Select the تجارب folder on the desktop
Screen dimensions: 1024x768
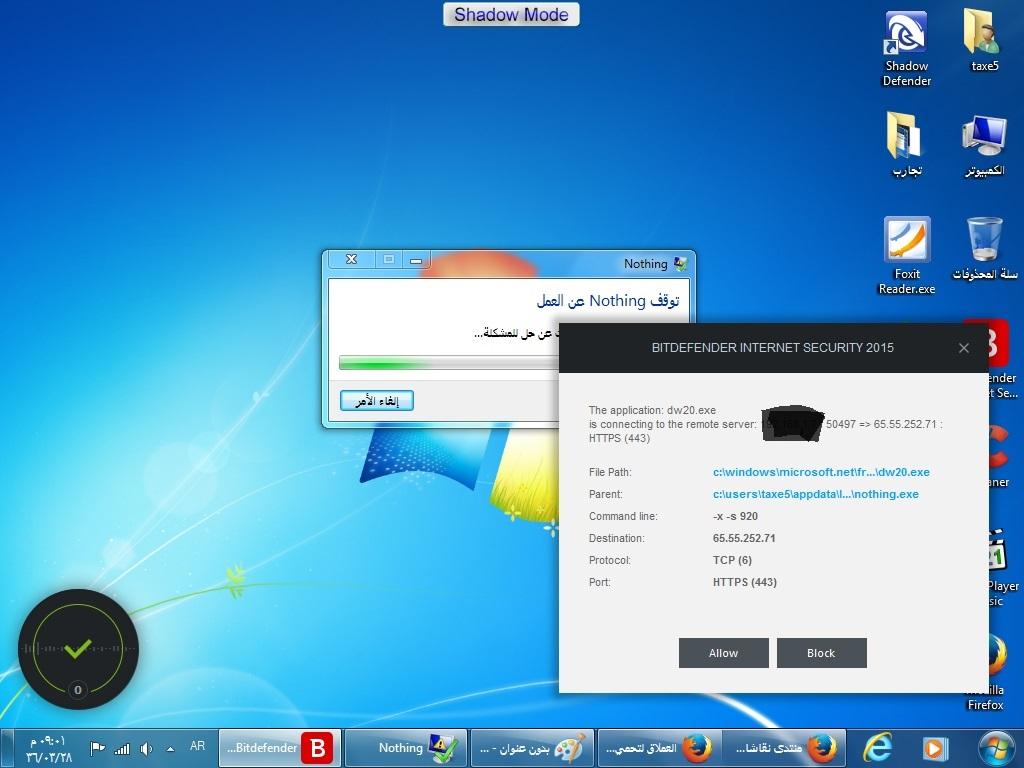(x=906, y=144)
